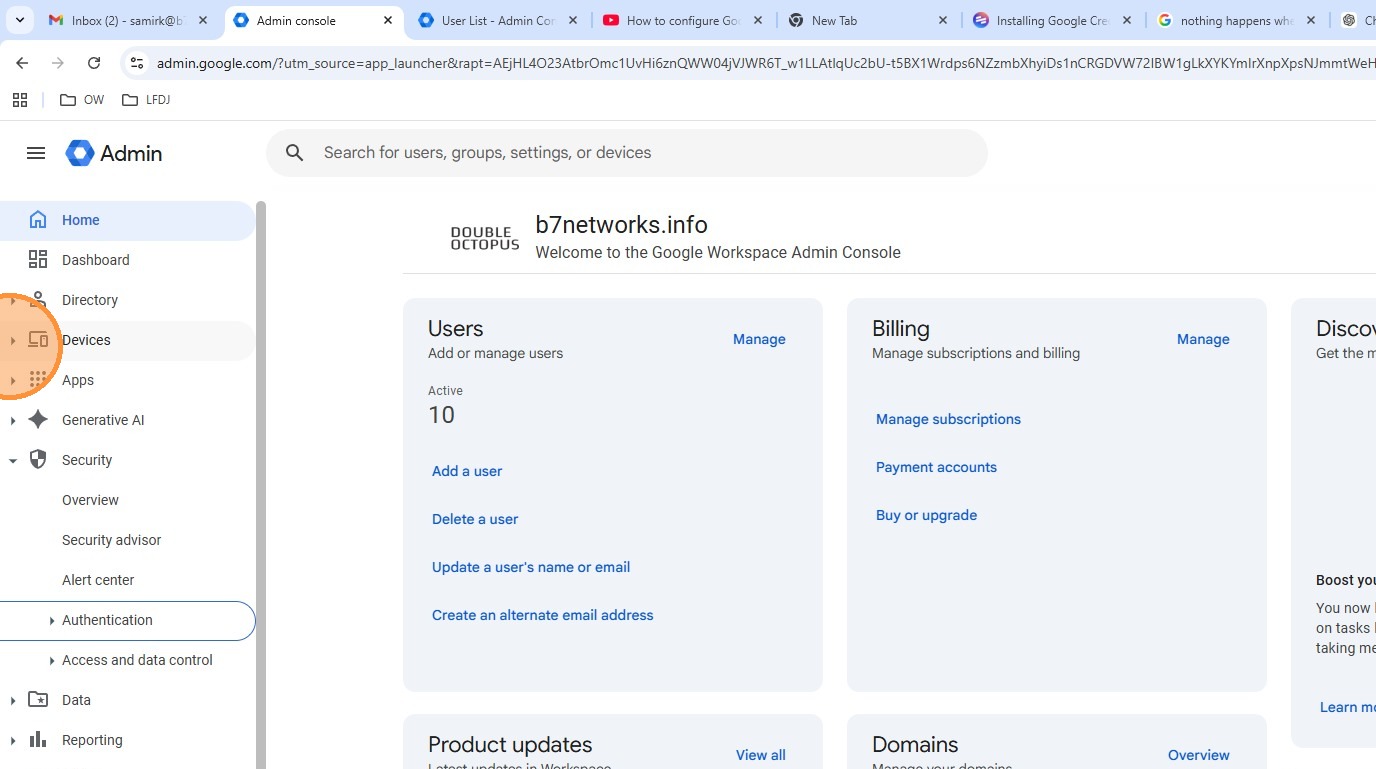Open the bookmarks apps grid icon

coord(20,100)
